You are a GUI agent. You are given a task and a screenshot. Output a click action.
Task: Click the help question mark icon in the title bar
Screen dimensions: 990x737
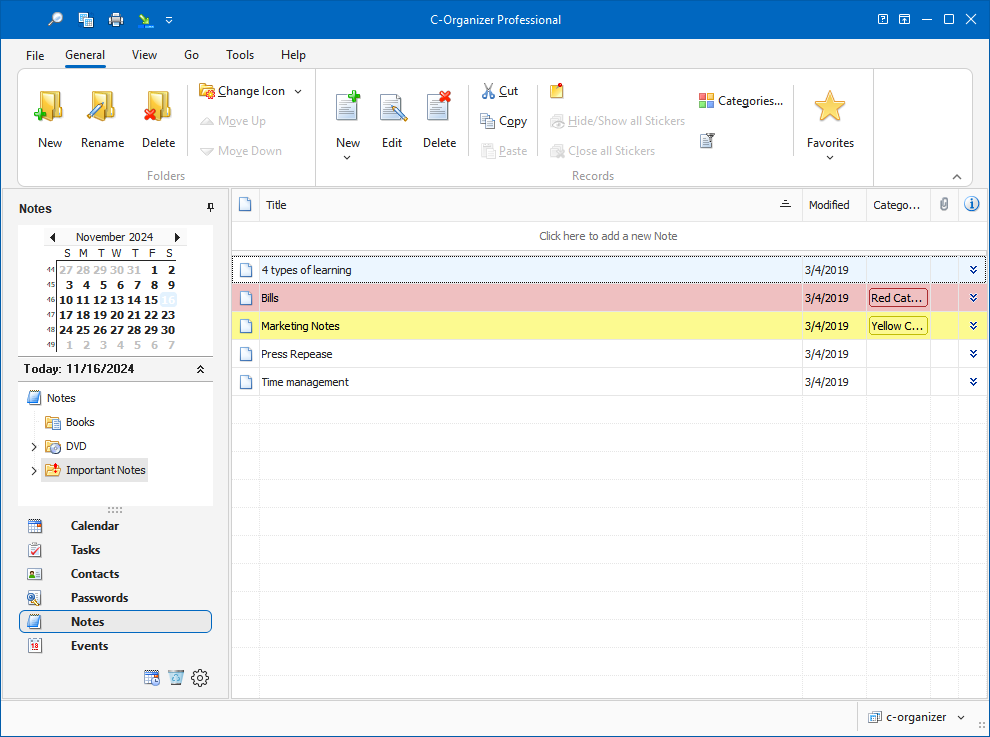[883, 20]
